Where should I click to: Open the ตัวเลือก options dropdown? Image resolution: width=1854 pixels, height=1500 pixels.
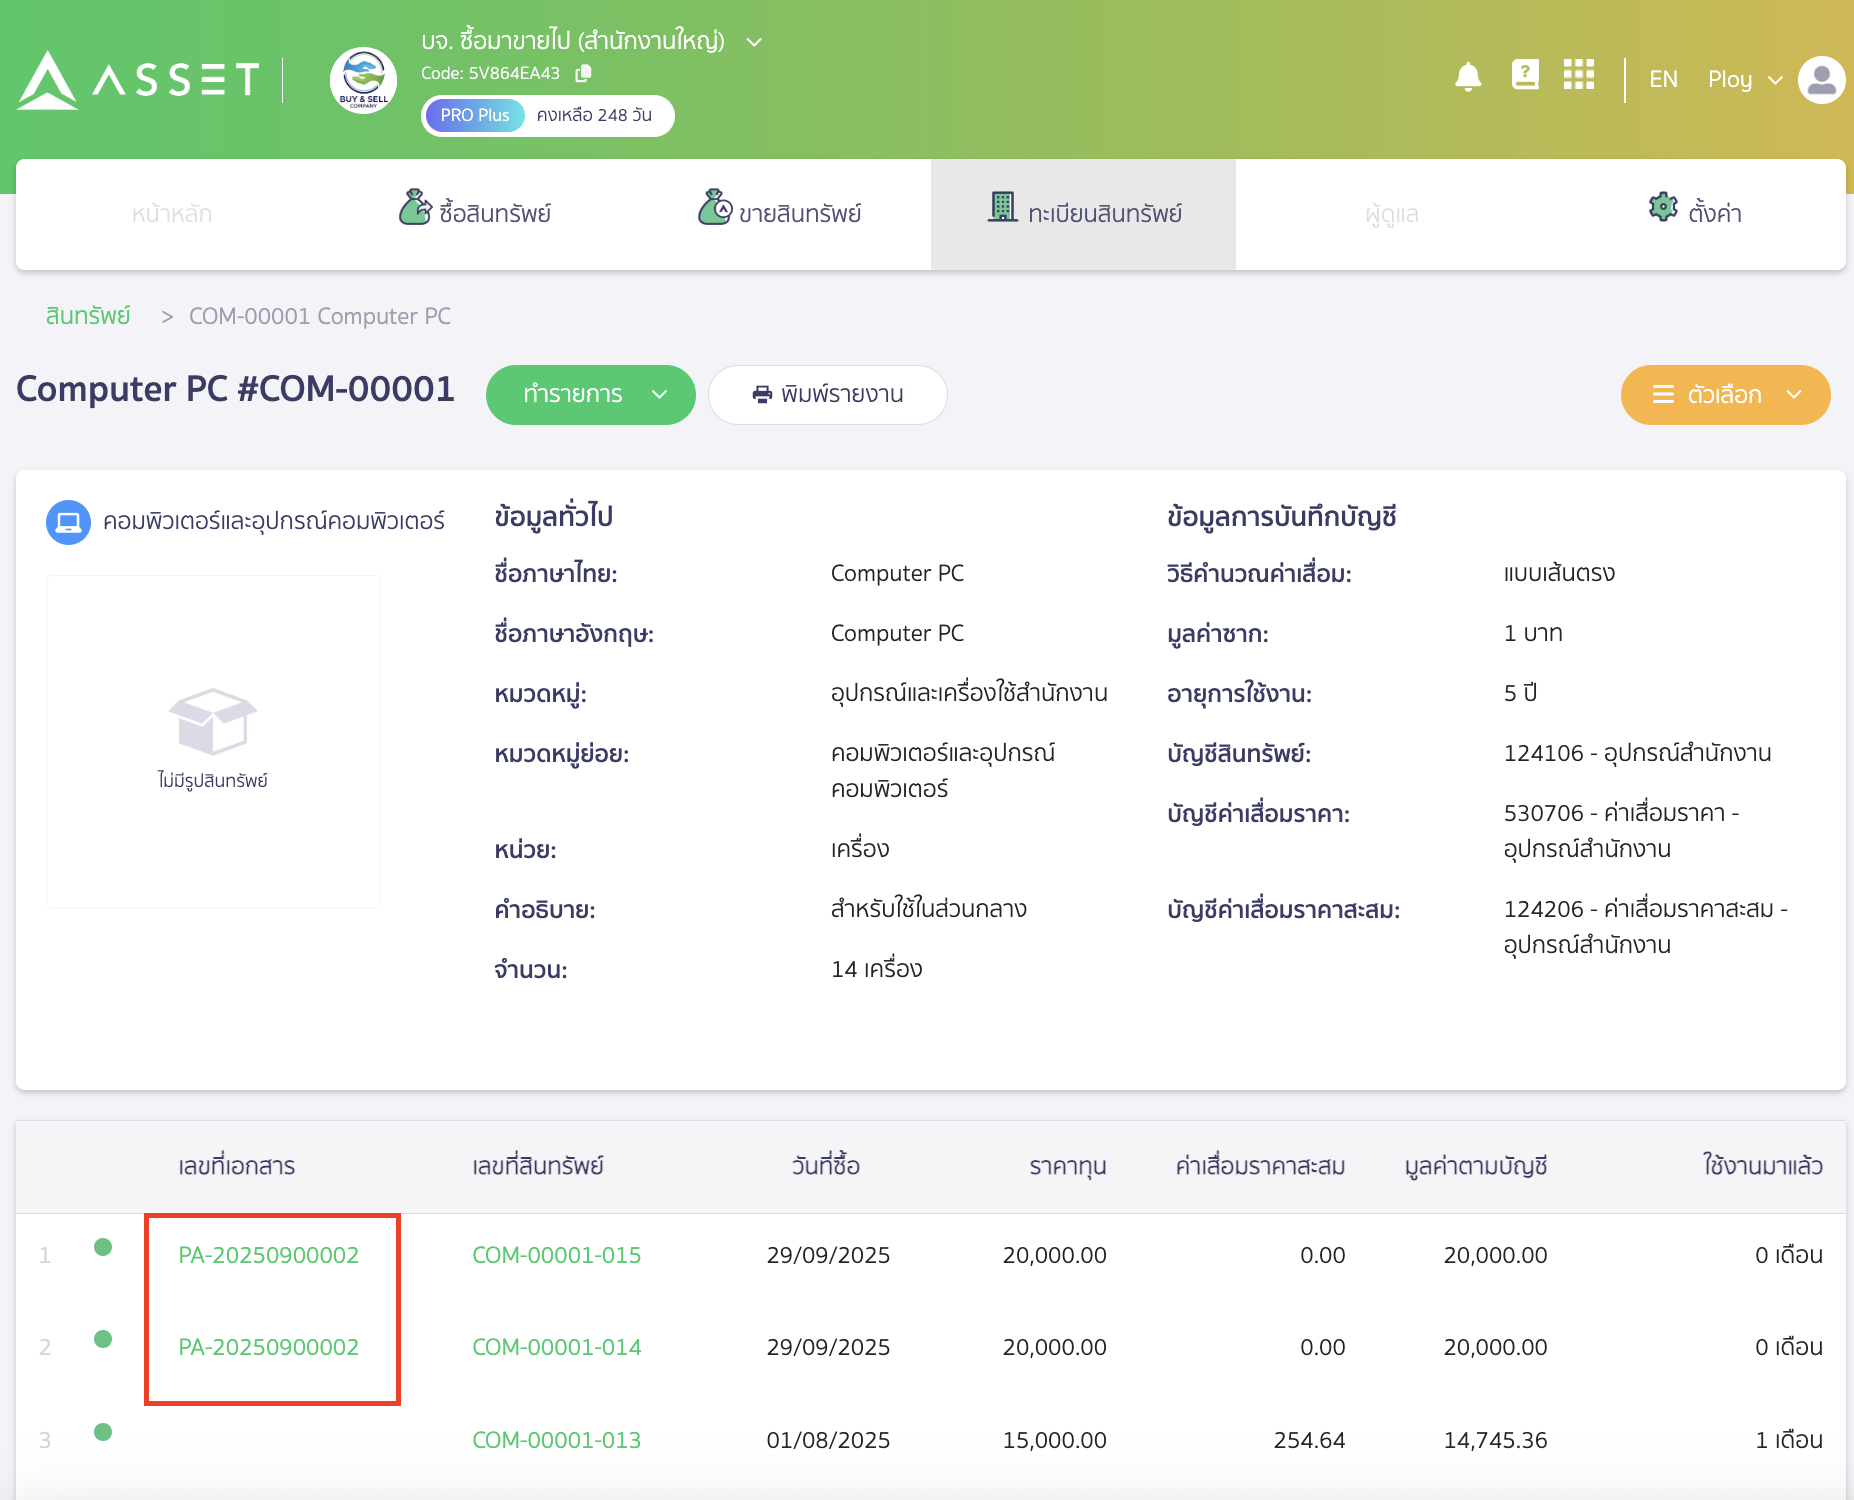pos(1724,395)
